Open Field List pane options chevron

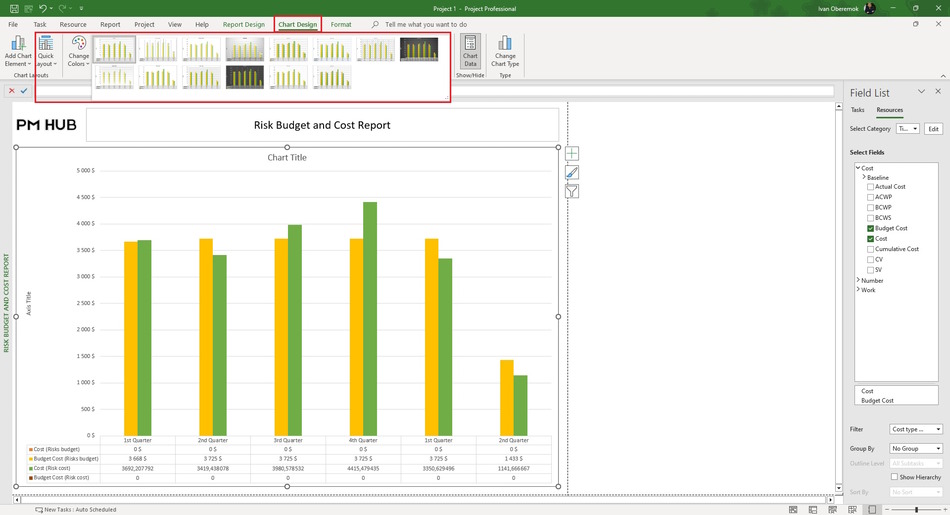click(922, 91)
